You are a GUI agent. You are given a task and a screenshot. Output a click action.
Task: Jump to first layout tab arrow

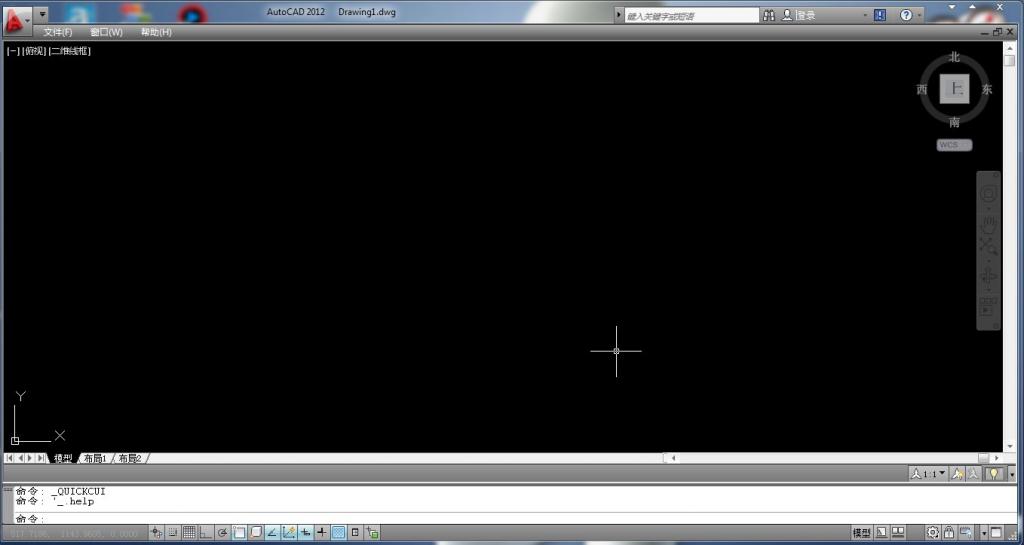pyautogui.click(x=10, y=458)
